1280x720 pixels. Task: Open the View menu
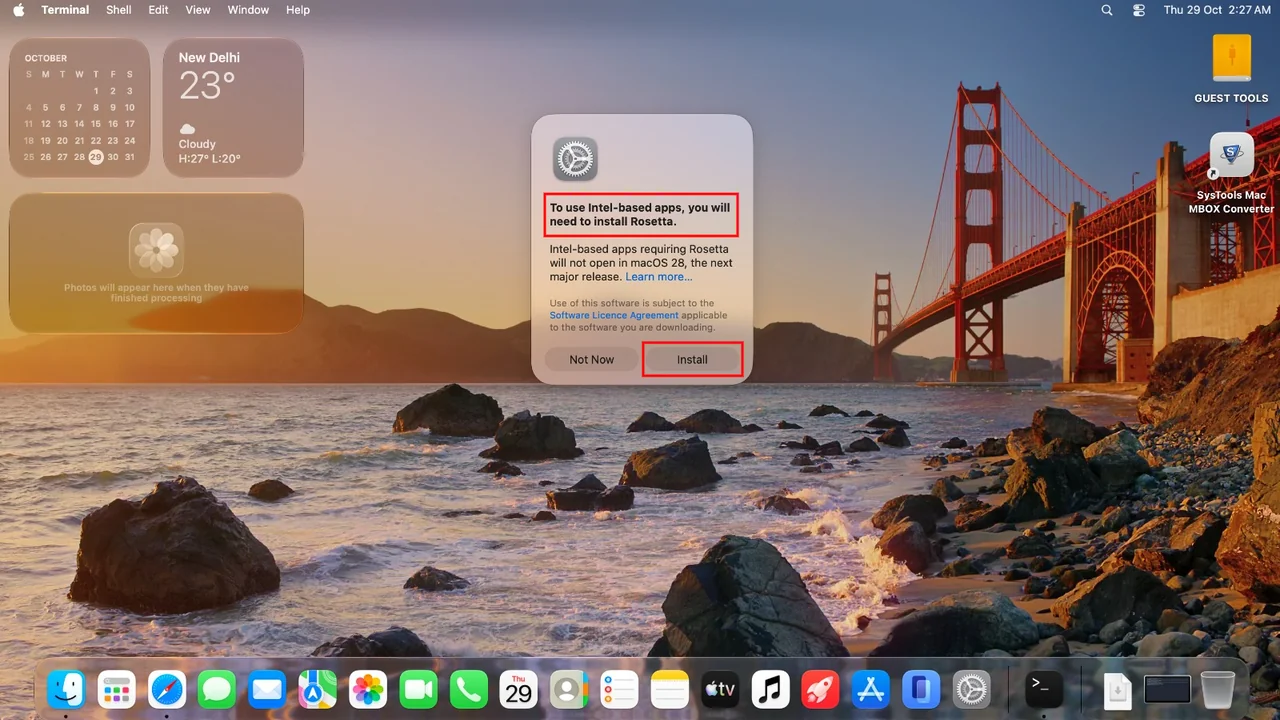(198, 10)
